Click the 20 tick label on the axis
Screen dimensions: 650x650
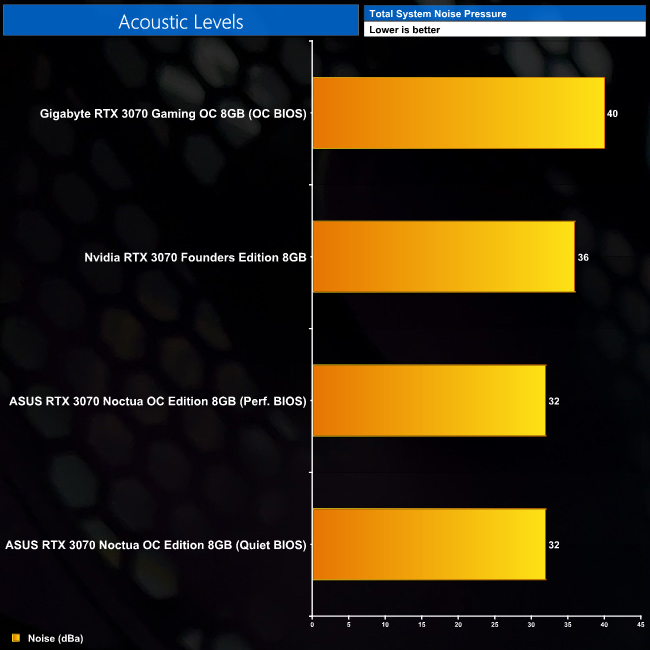coord(458,625)
